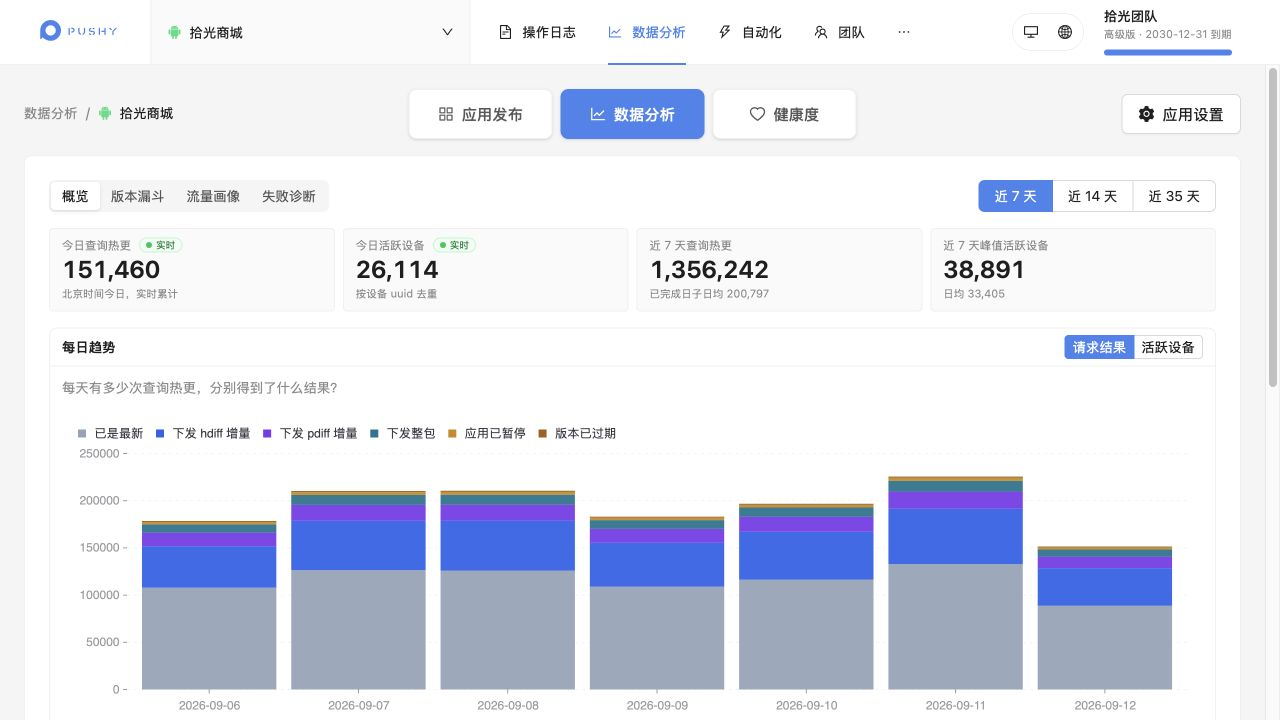Click the 数据分析 breadcrumb link
The image size is (1280, 720).
pyautogui.click(x=50, y=113)
